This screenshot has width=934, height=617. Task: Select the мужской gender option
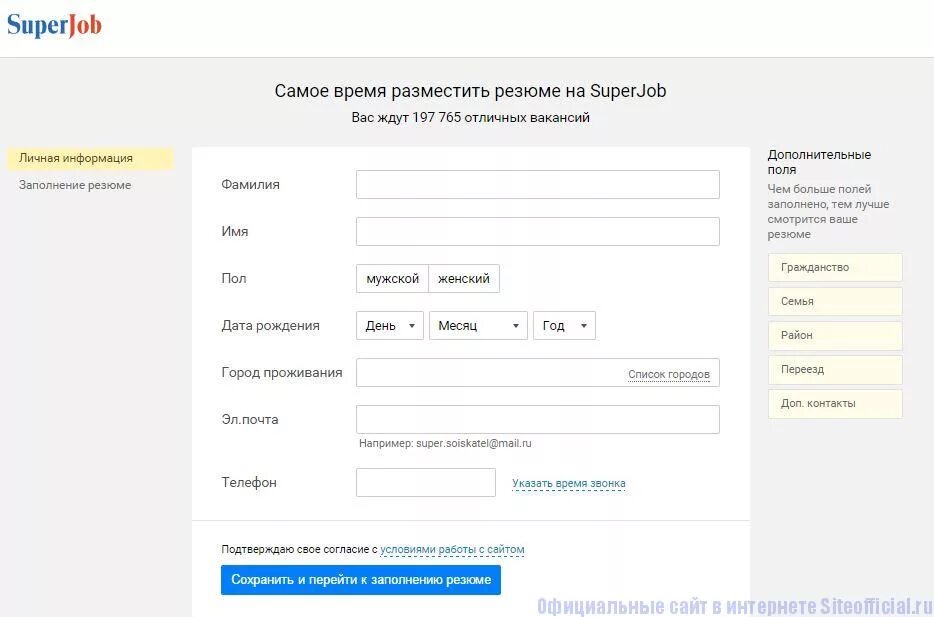392,279
